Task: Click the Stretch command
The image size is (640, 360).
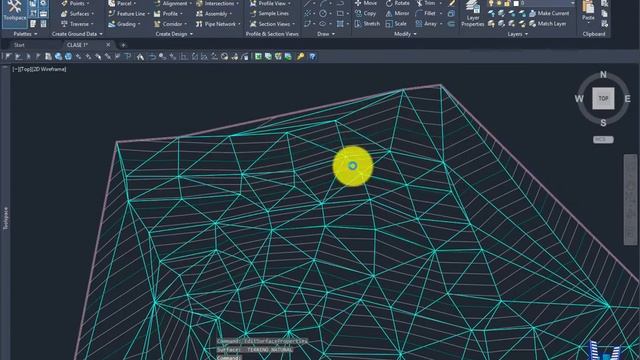Action: point(367,24)
